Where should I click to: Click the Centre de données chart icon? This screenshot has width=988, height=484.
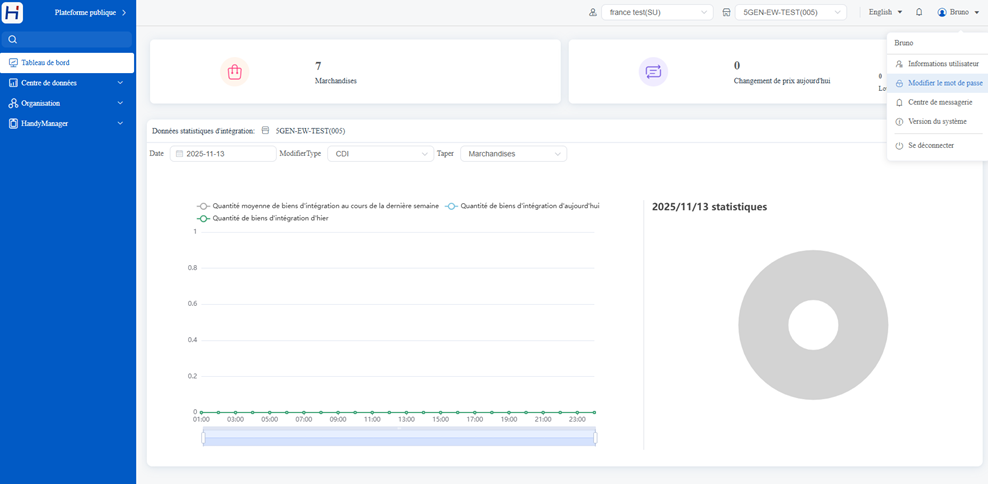(x=13, y=83)
